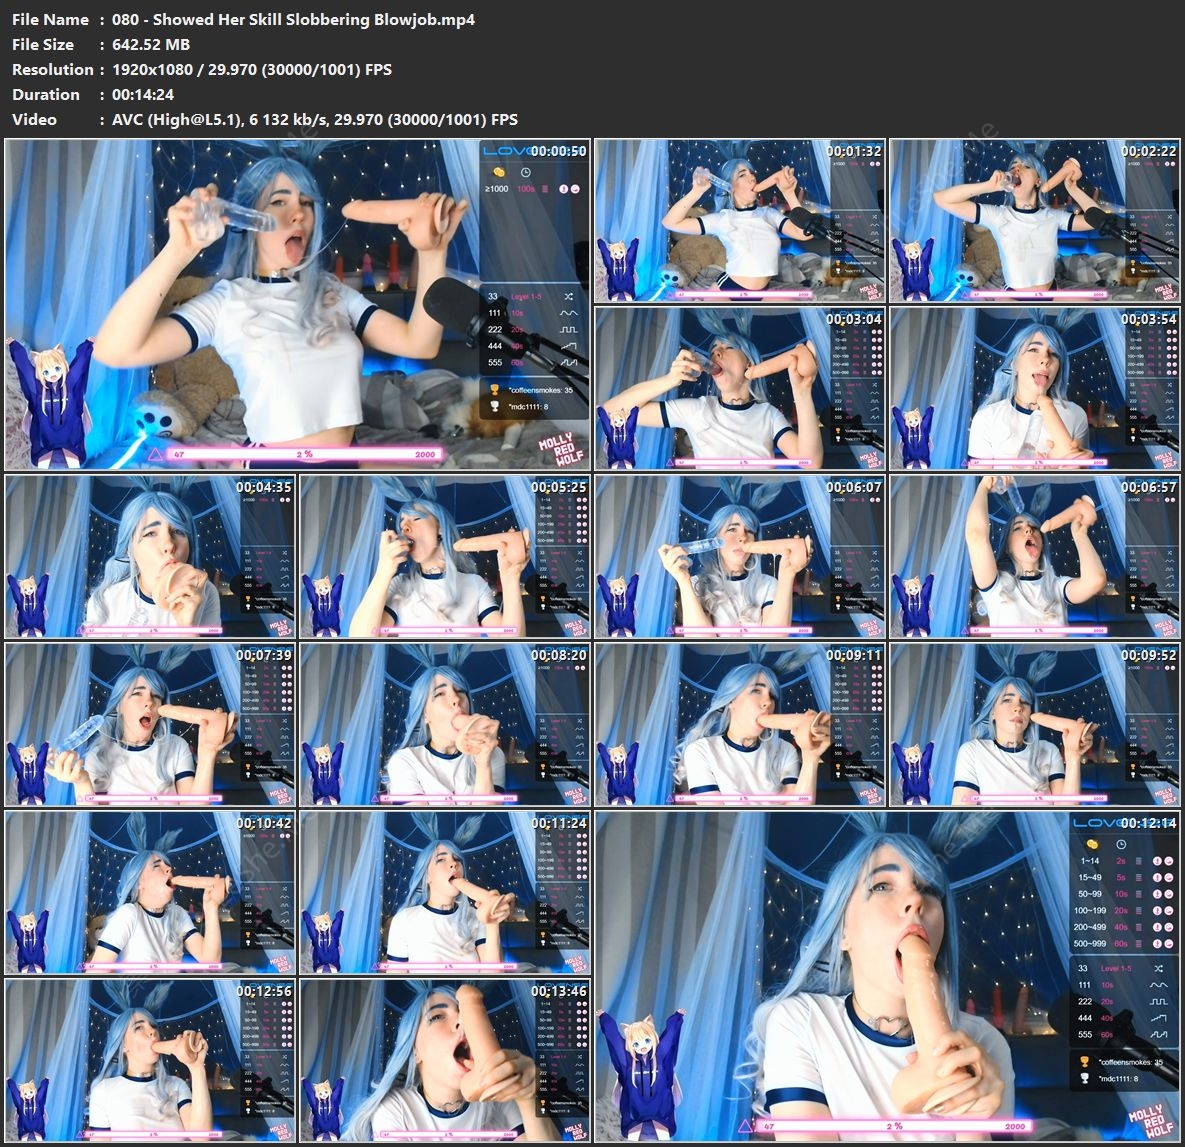Click the silver trophy icon beside mdc1111
This screenshot has height=1147, width=1185.
[x=494, y=407]
